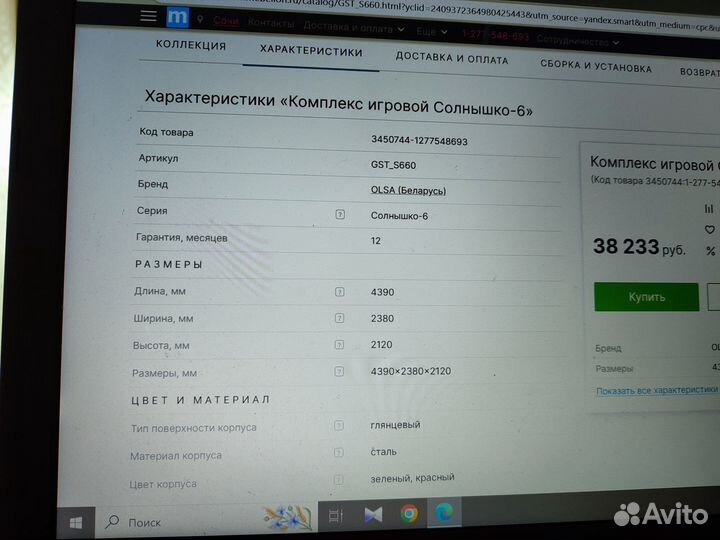Screen dimensions: 720x540
Task: Click the Гарантия, месяцев label
Action: click(181, 238)
